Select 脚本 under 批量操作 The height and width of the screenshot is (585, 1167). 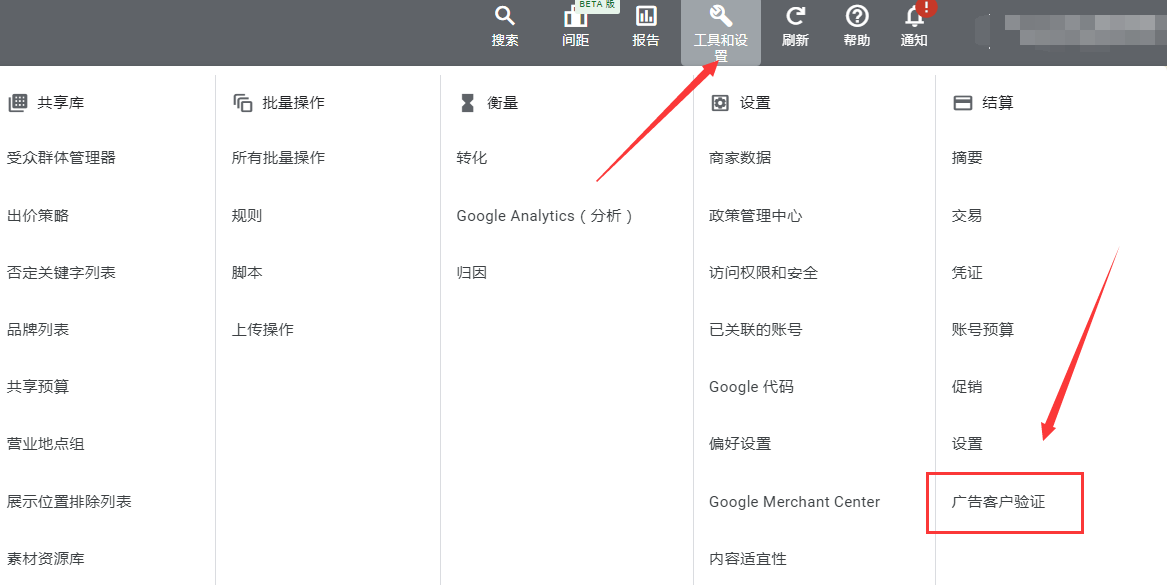[246, 271]
